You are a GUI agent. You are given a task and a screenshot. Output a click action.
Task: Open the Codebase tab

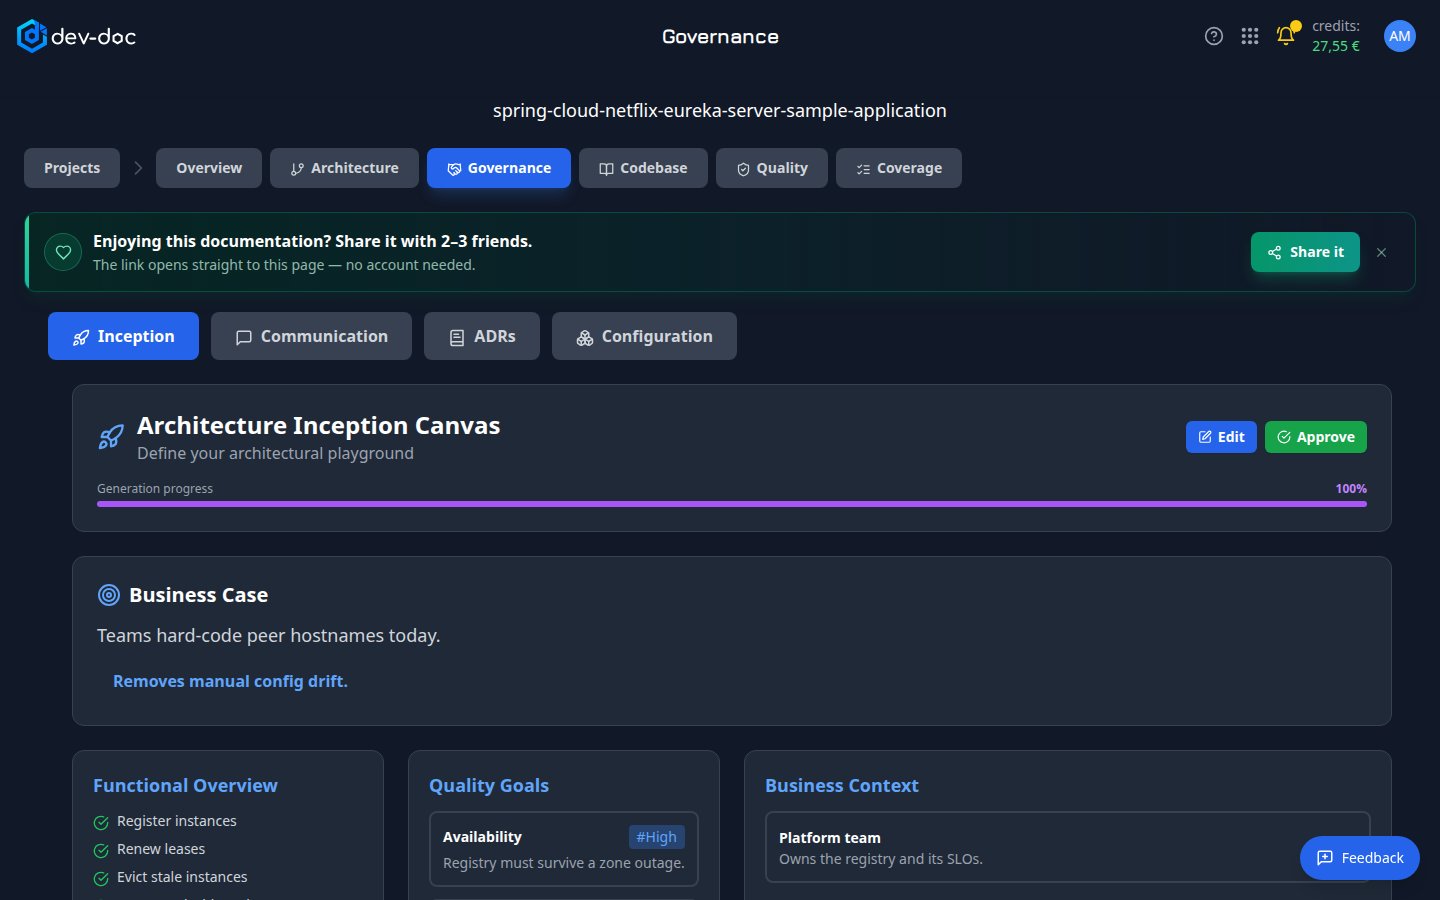click(643, 168)
